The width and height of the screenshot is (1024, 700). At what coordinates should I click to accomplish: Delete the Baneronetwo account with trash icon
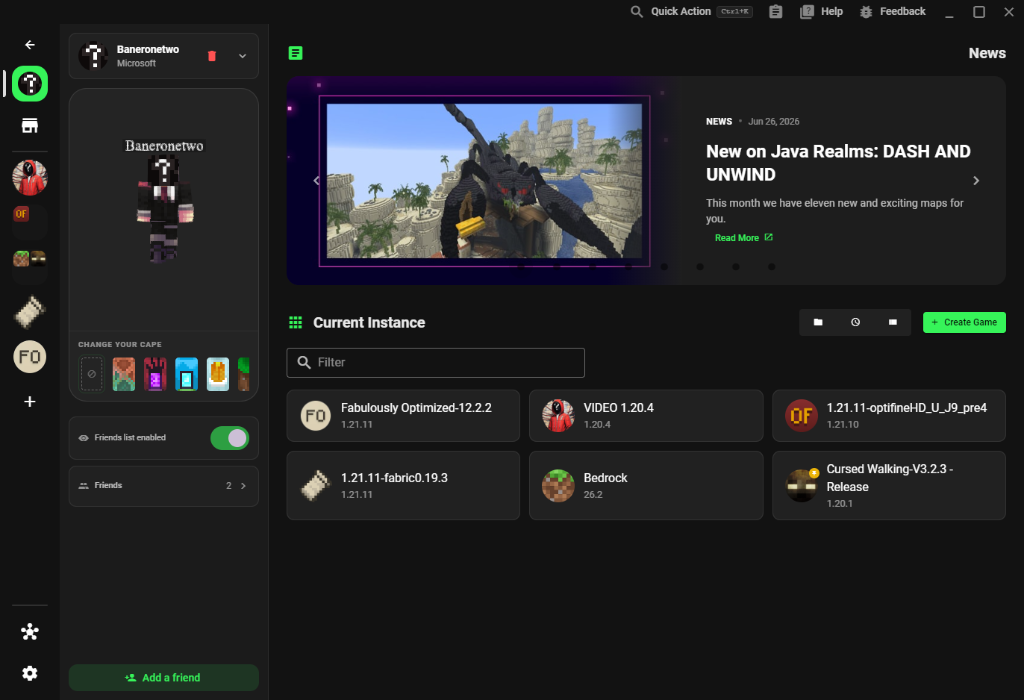(x=212, y=56)
